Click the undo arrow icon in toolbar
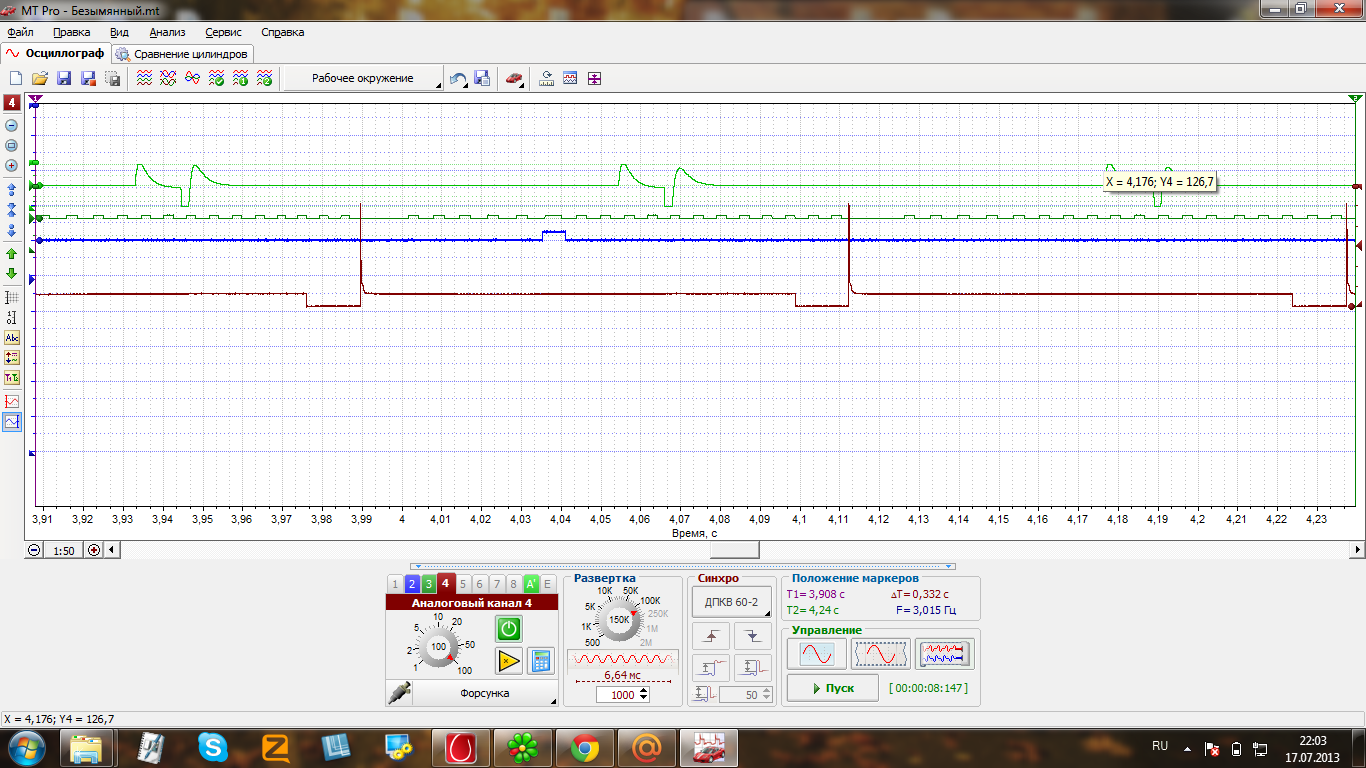Viewport: 1366px width, 768px height. point(458,78)
